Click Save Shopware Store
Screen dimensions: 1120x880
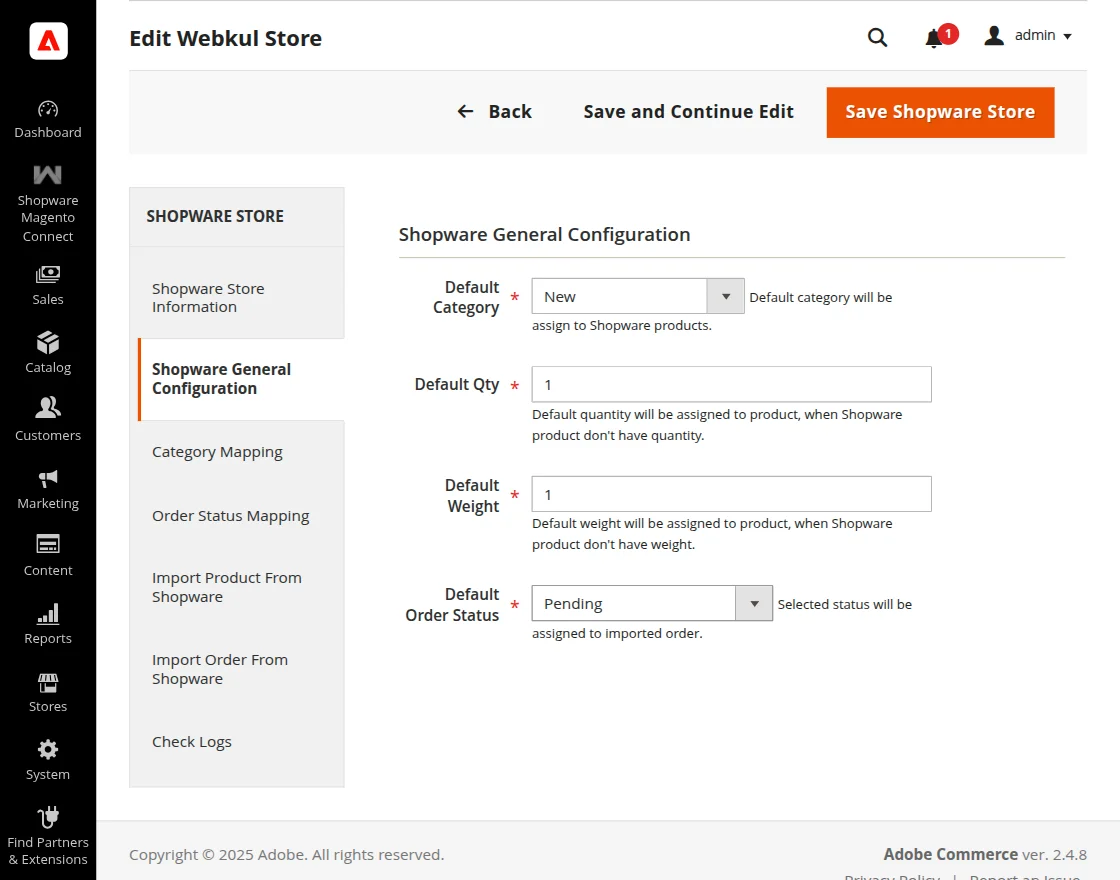point(939,112)
